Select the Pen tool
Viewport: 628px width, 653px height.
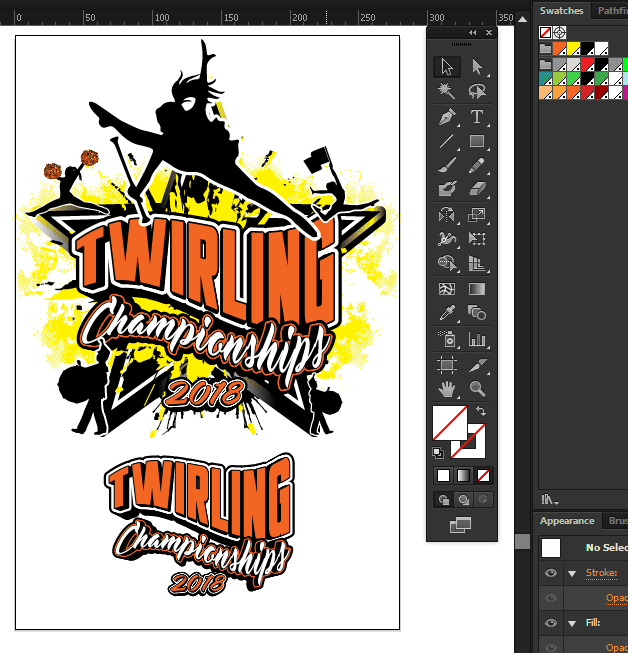coord(447,116)
